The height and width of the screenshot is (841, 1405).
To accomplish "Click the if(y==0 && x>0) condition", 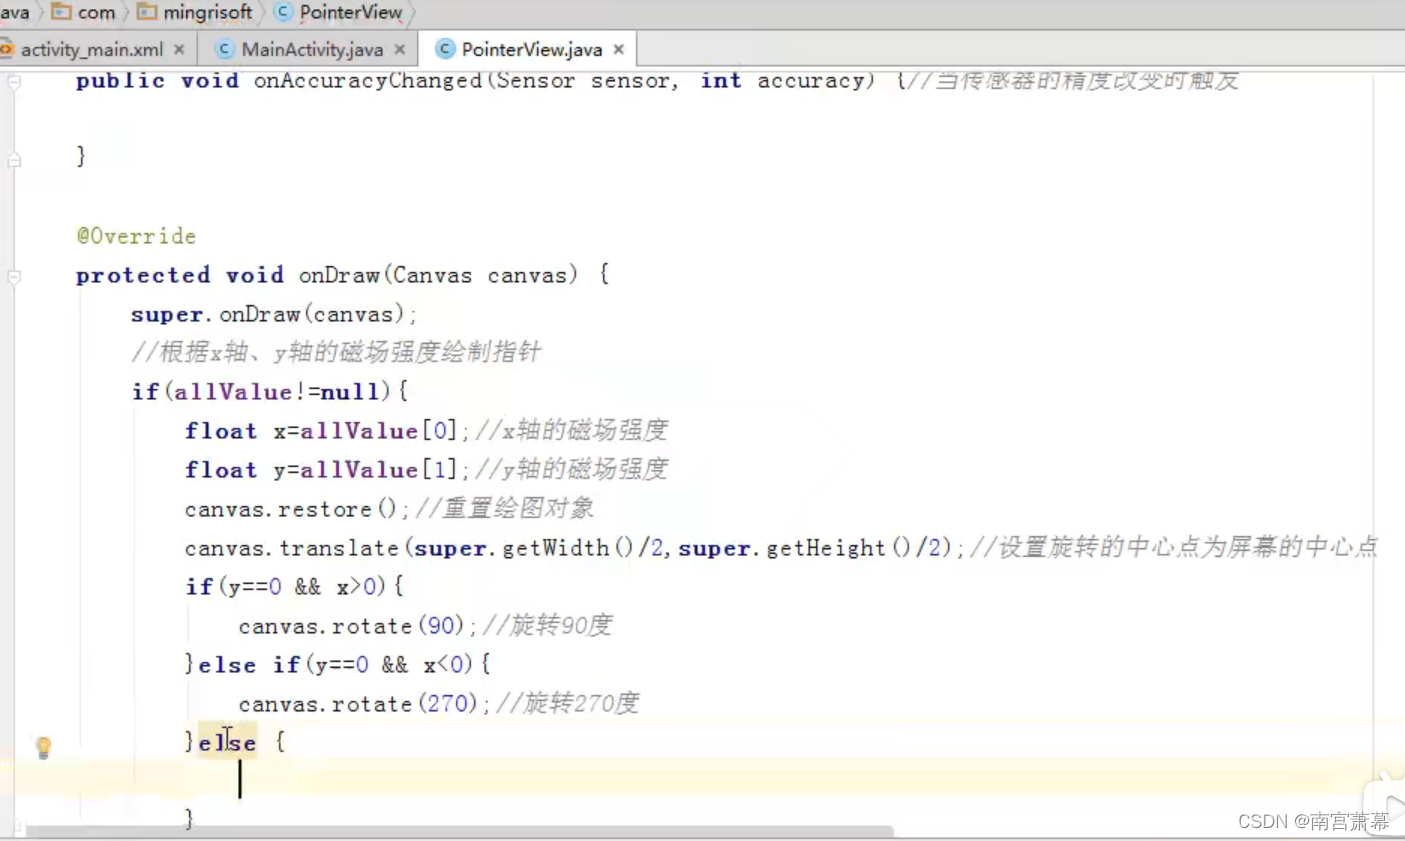I will click(294, 586).
